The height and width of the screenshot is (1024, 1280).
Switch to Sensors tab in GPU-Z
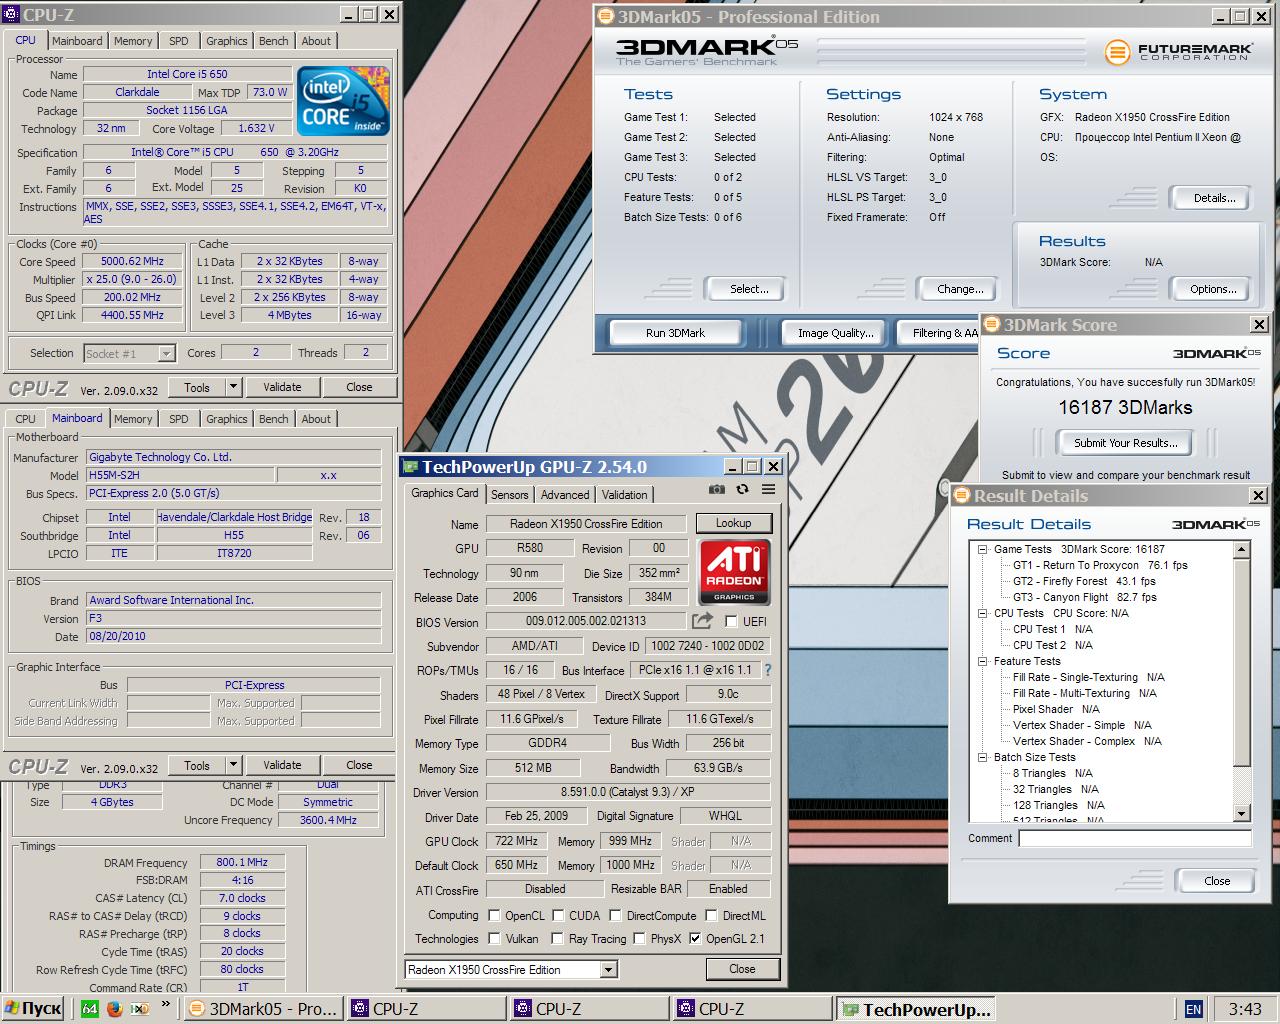tap(509, 495)
